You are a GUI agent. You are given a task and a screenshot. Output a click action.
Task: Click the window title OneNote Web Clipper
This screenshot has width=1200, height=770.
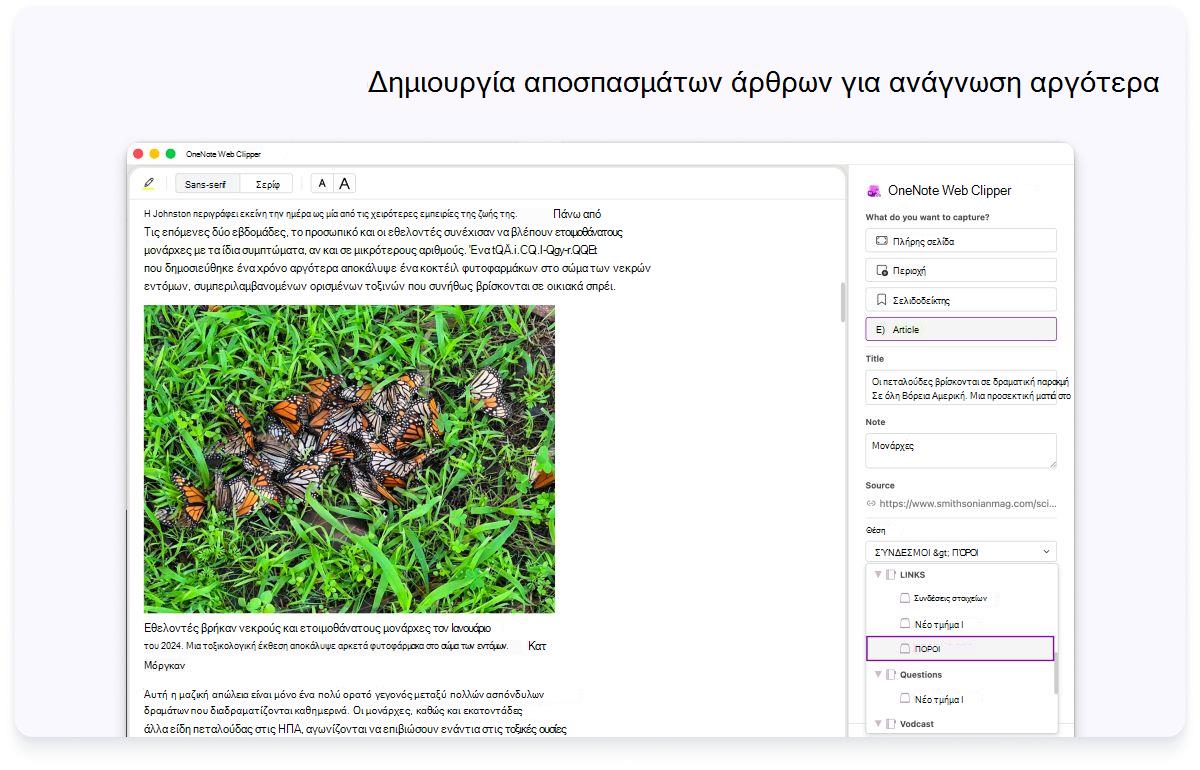223,154
